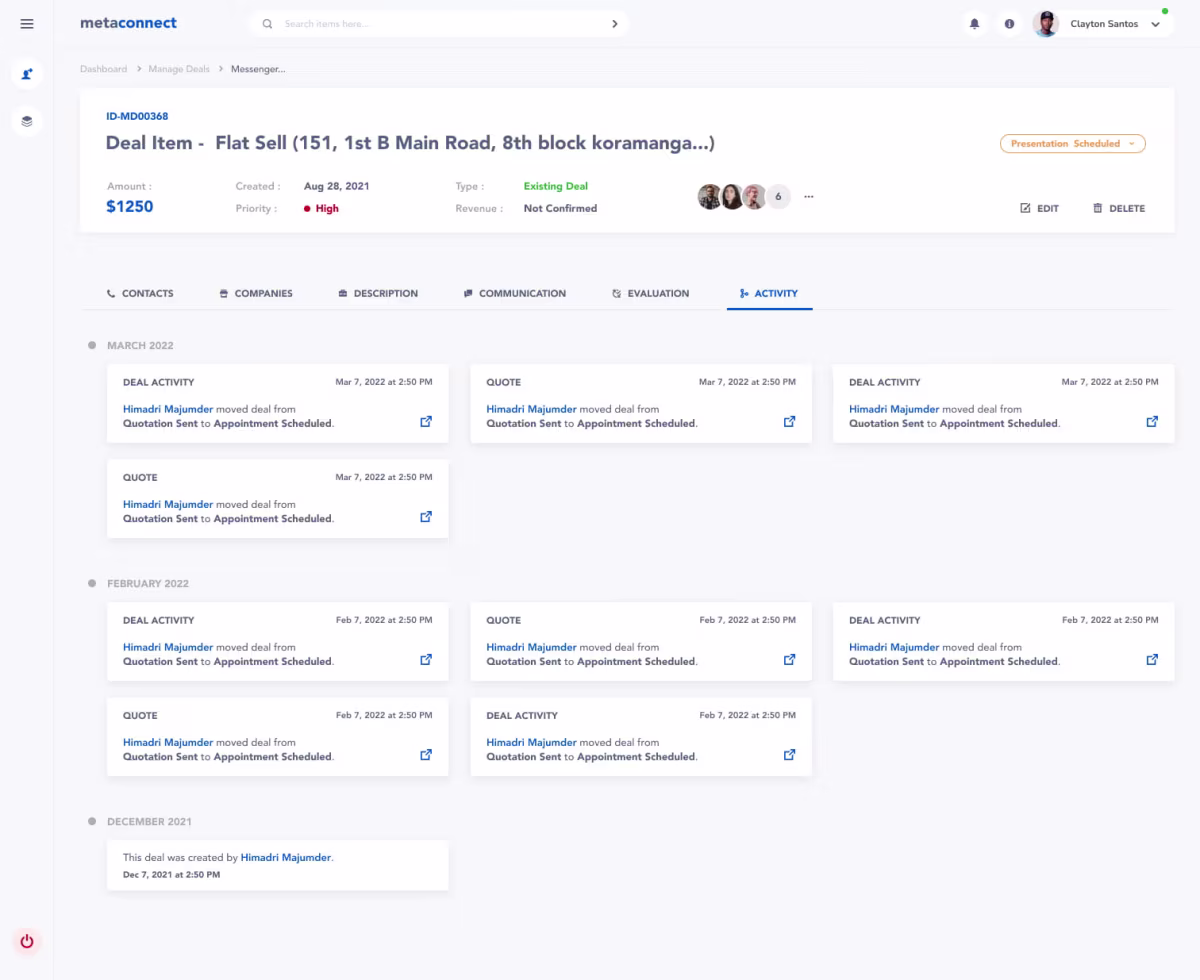Click the 6 more members badge

(x=778, y=197)
